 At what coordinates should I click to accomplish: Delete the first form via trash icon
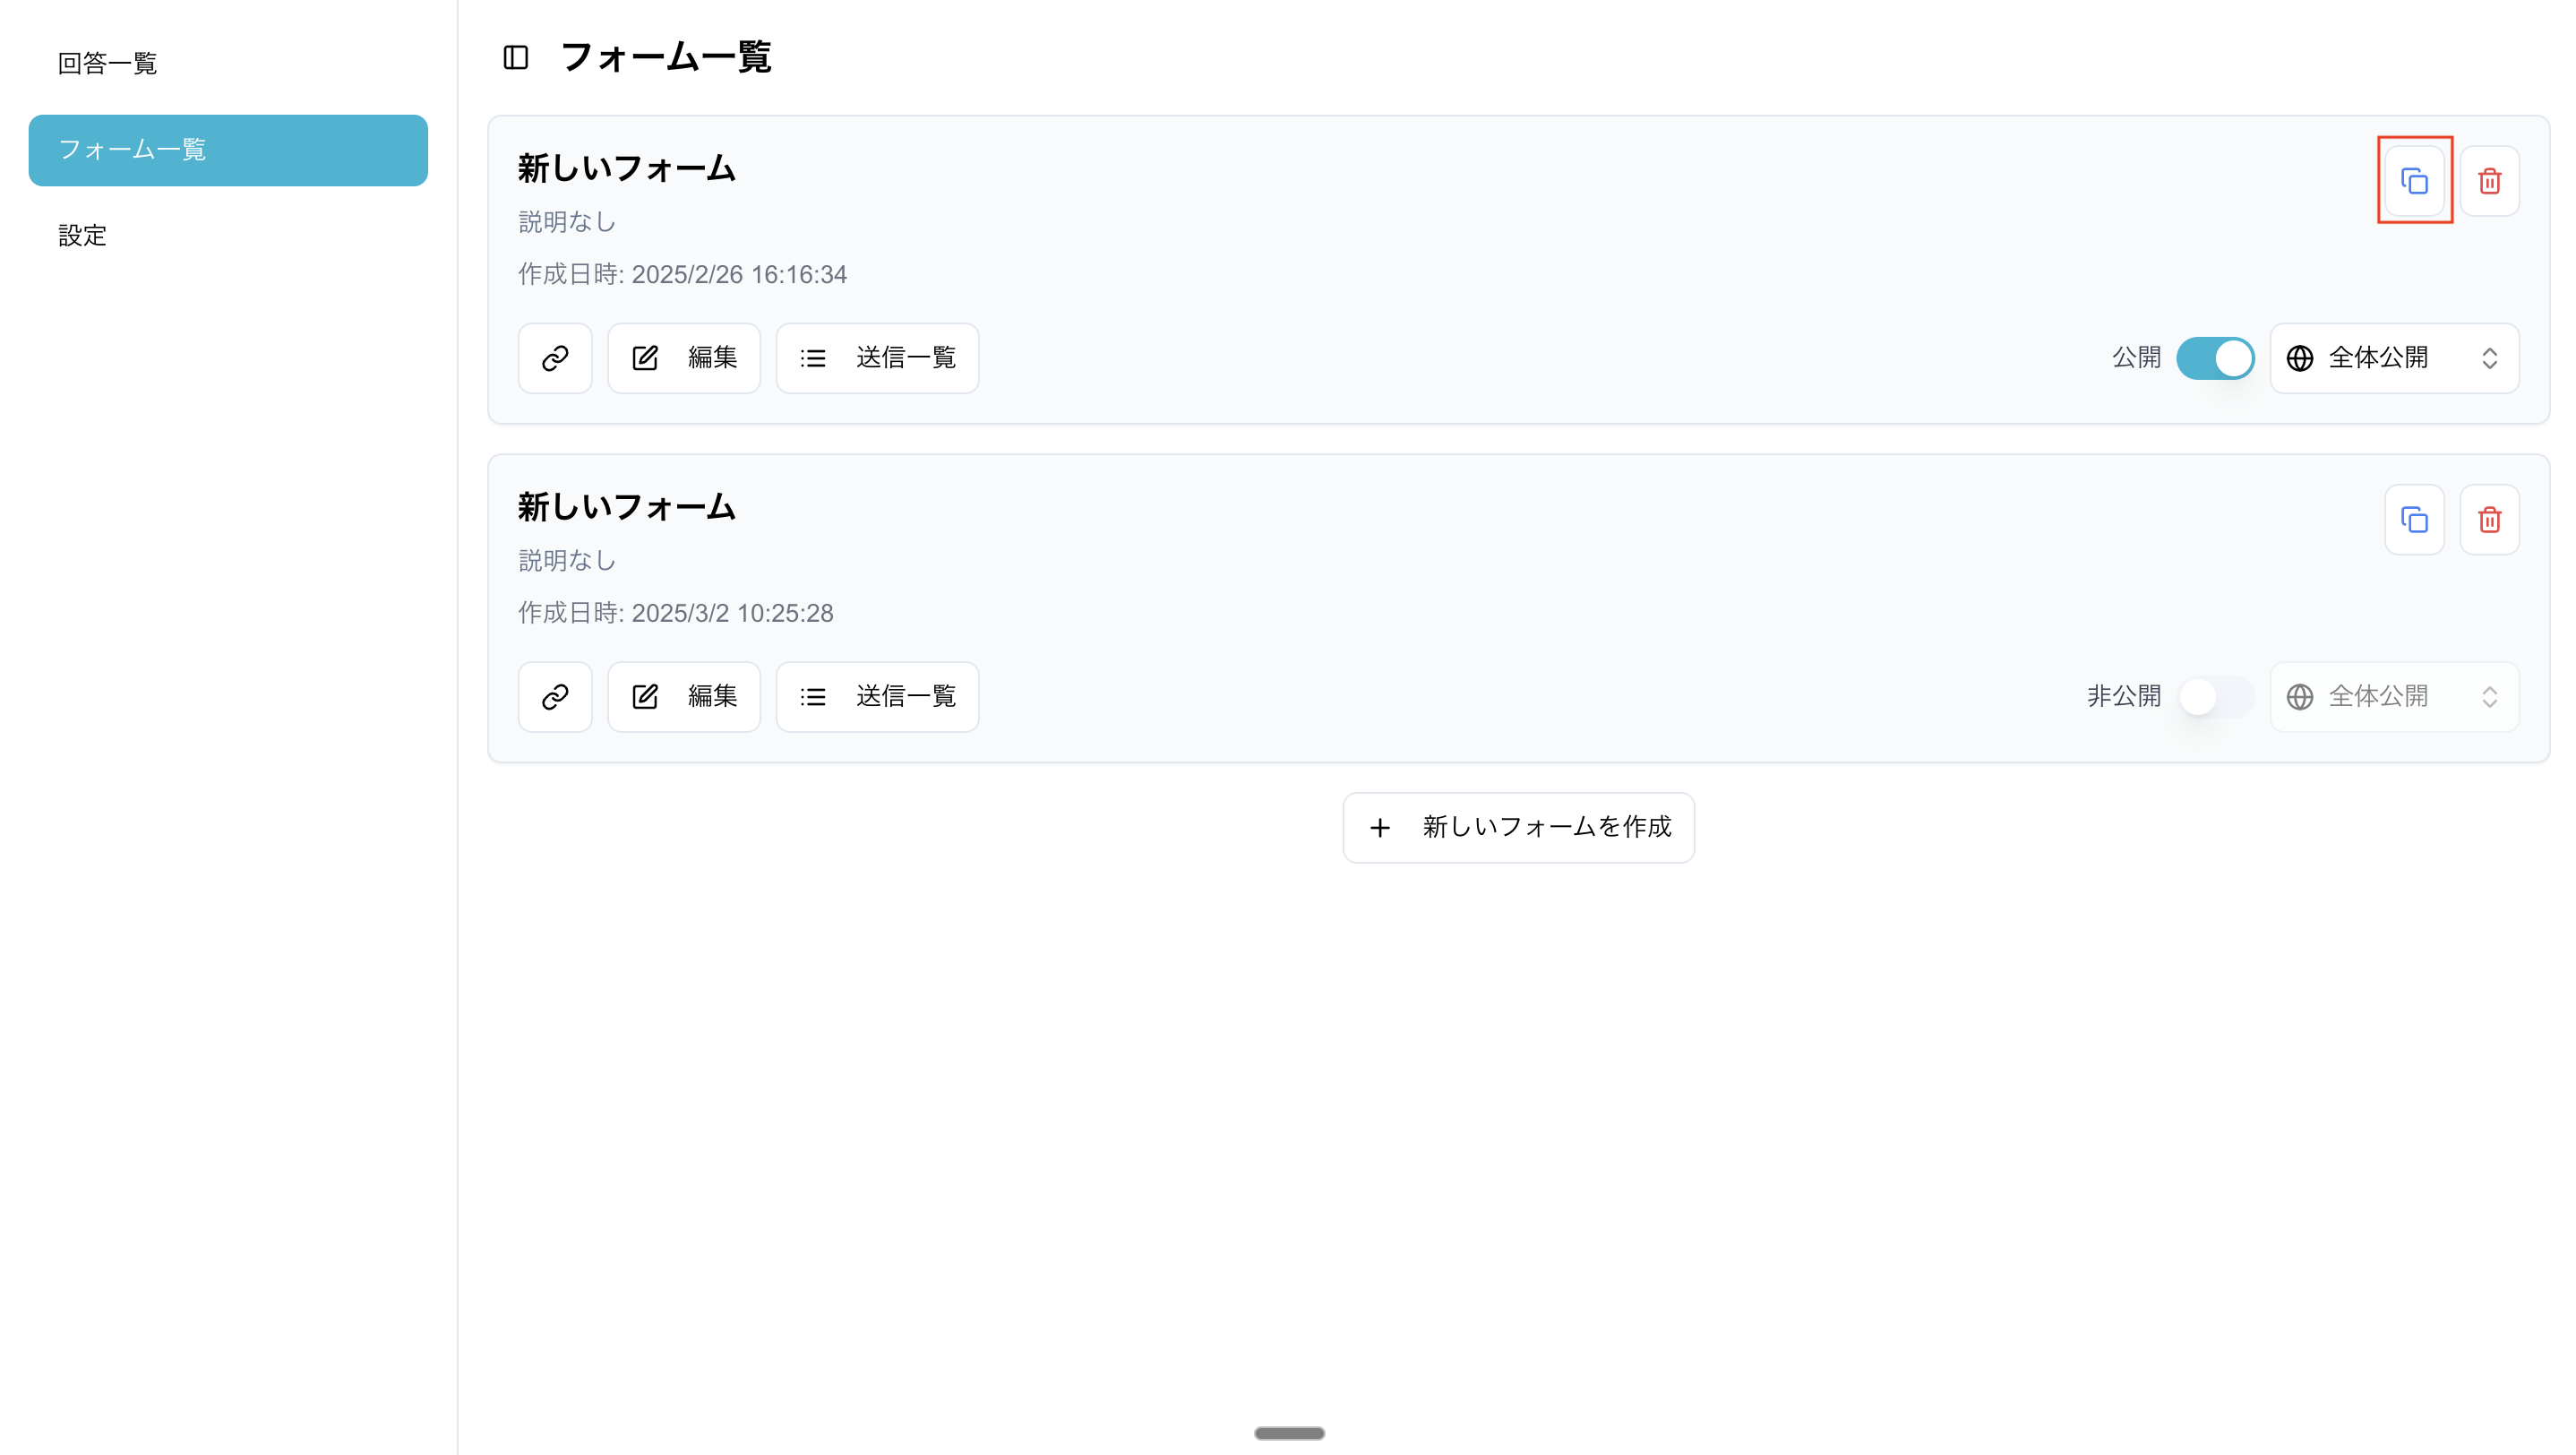coord(2489,181)
